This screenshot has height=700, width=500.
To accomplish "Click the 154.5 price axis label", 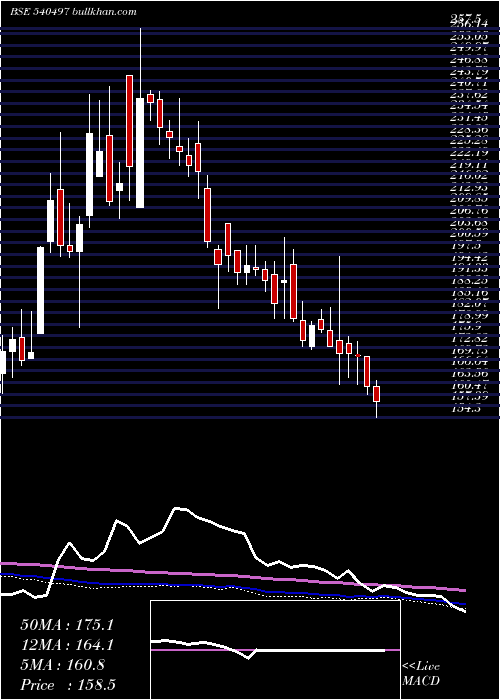I will click(x=467, y=408).
